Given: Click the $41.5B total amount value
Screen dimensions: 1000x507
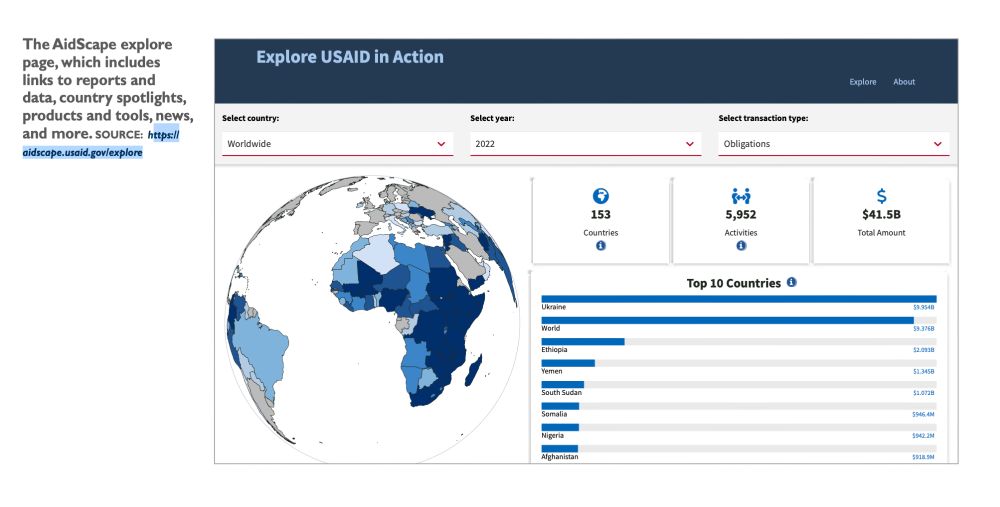Looking at the screenshot, I should tap(881, 214).
